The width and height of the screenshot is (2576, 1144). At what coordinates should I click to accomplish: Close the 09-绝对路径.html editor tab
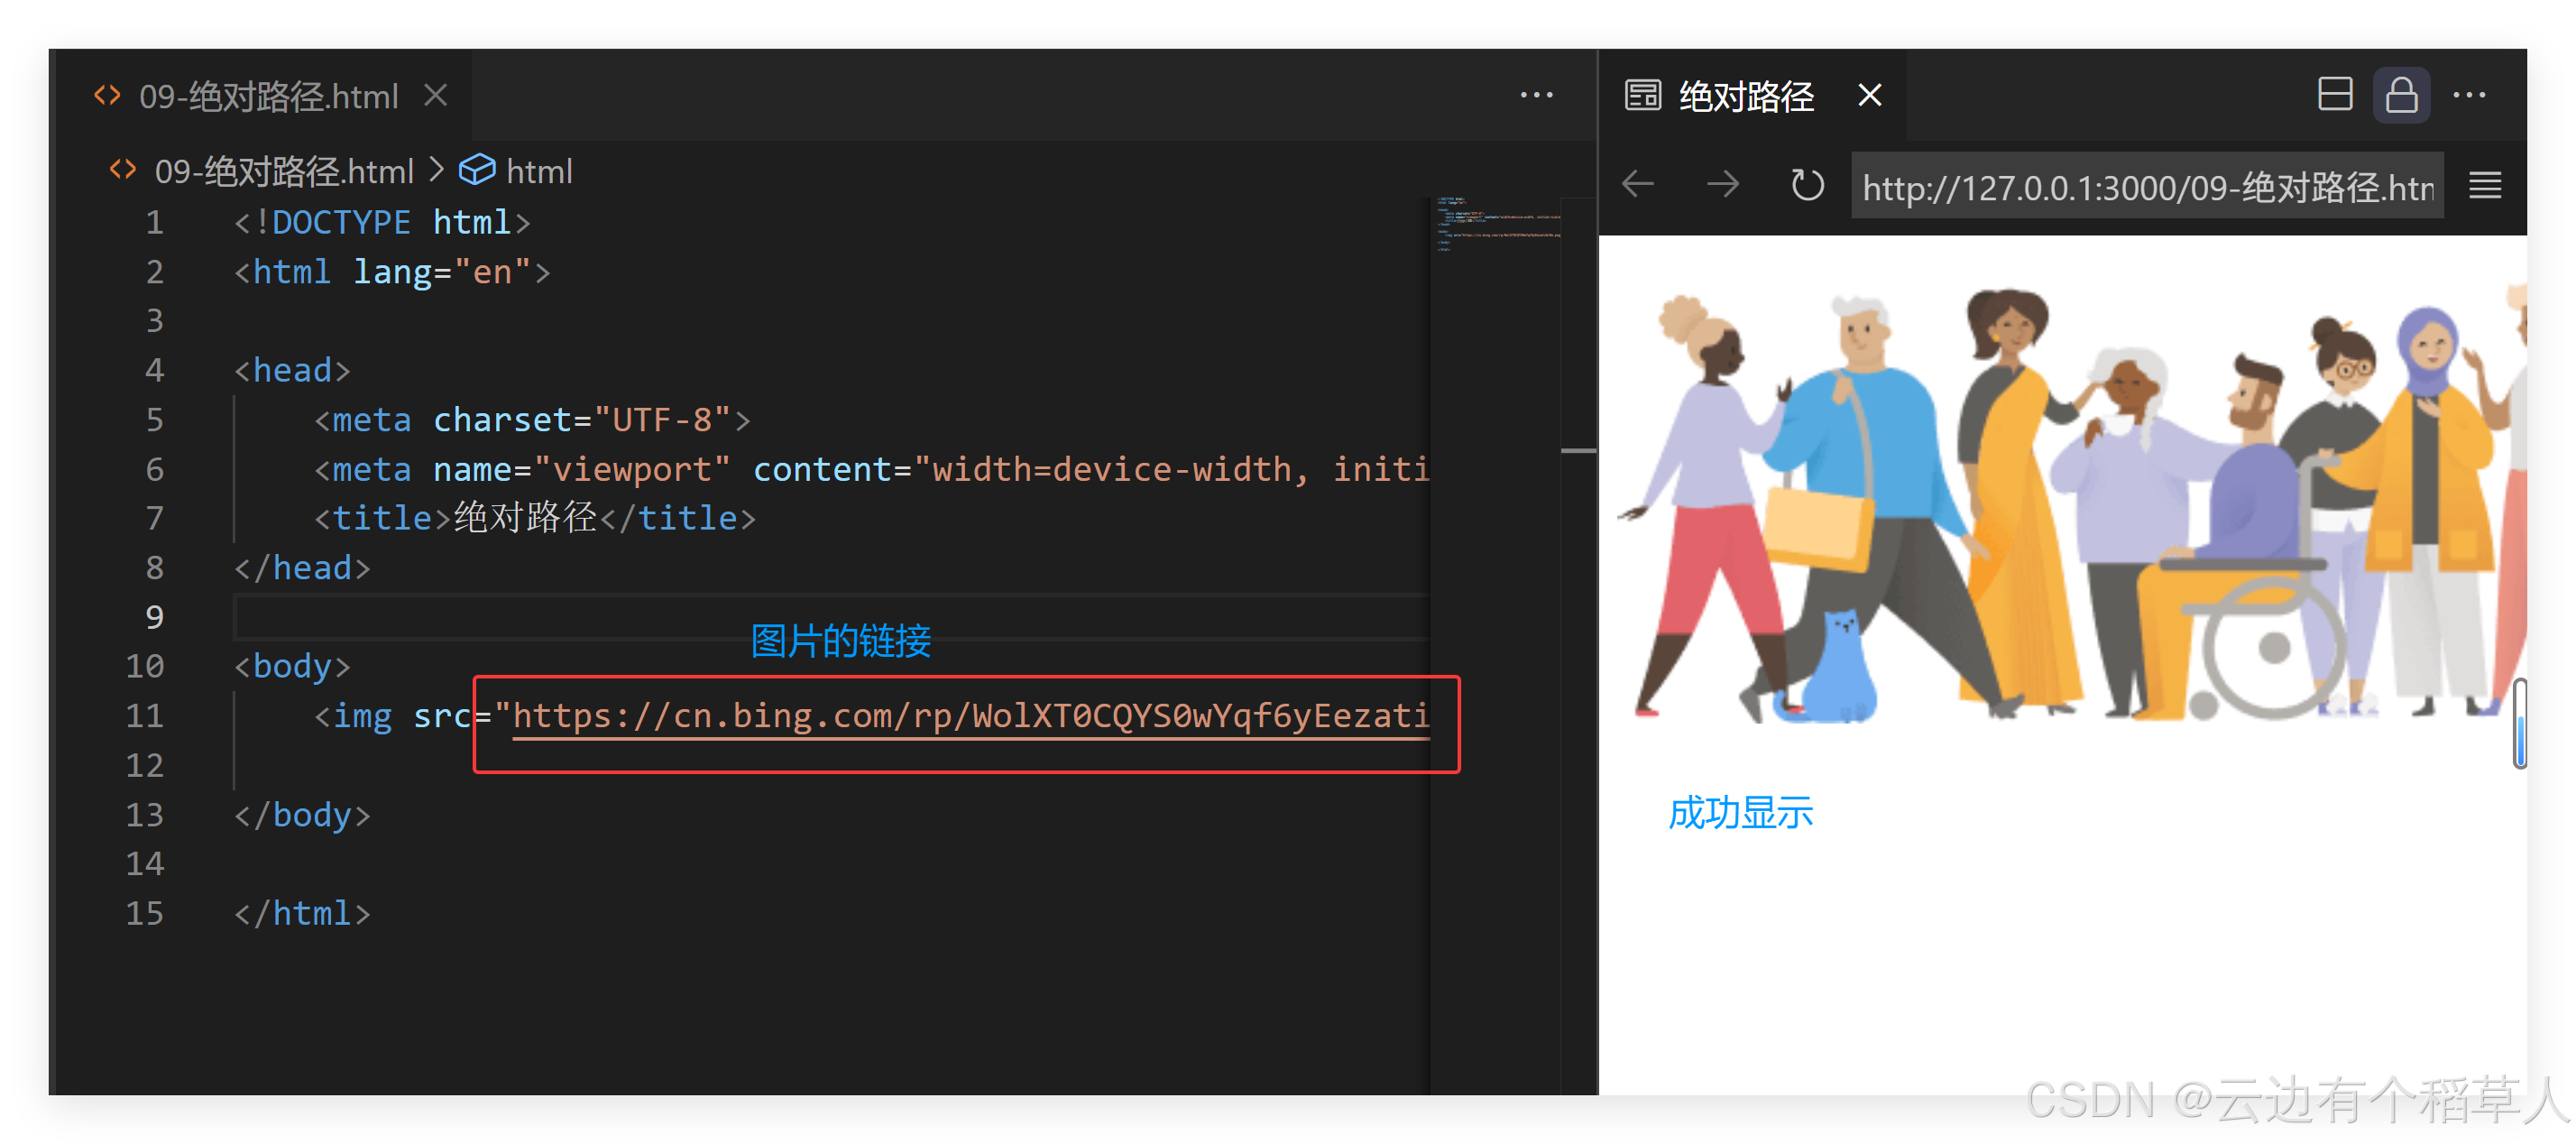click(x=435, y=96)
